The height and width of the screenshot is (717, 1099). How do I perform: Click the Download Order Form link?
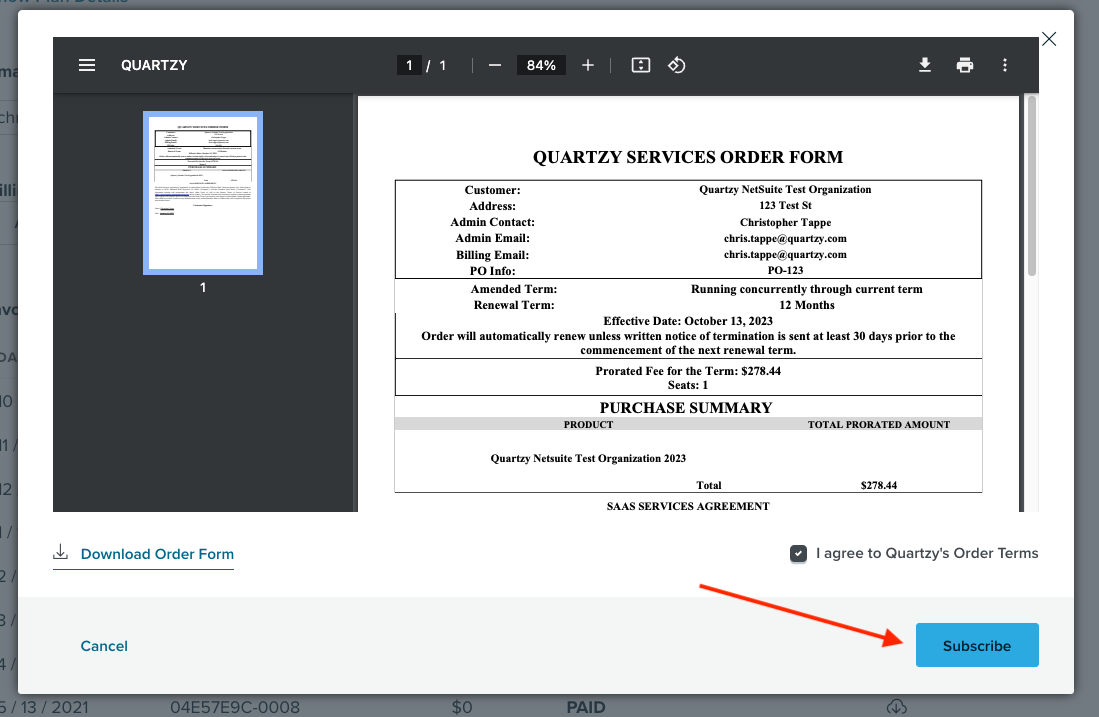(157, 554)
